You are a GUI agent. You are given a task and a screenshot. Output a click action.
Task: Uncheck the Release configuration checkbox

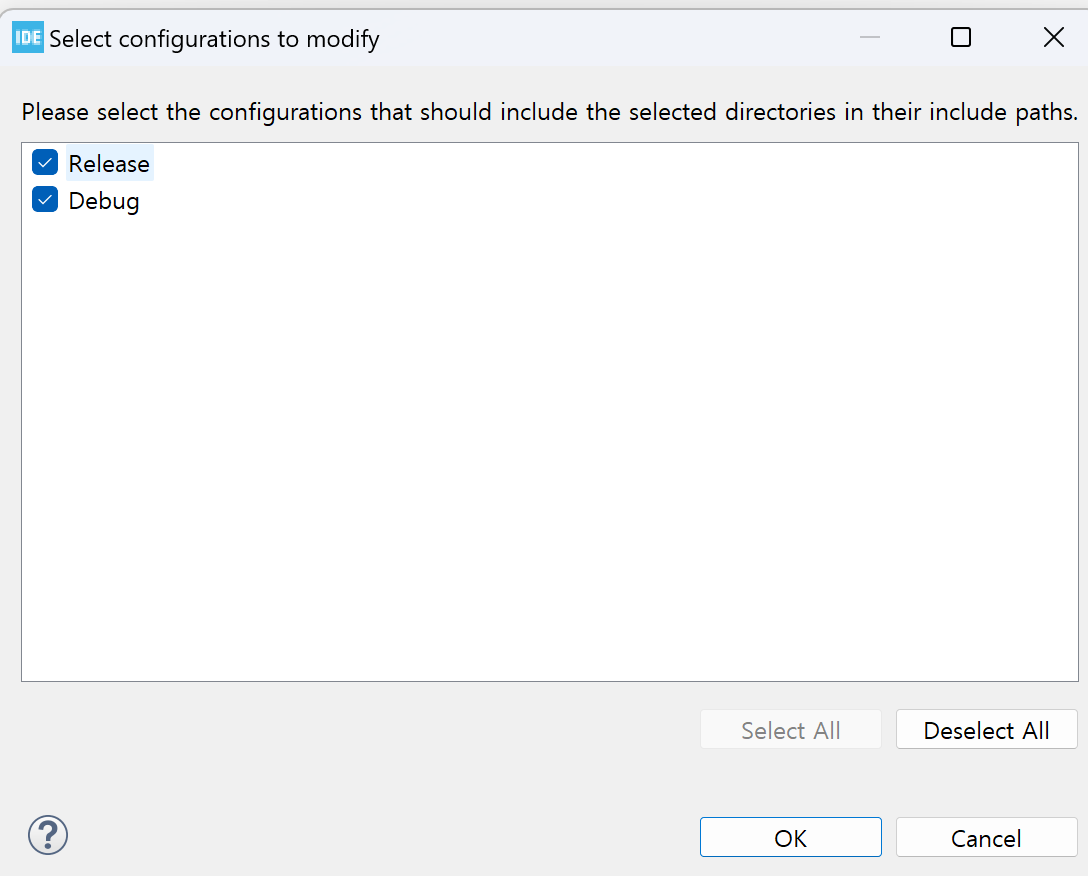pyautogui.click(x=45, y=163)
